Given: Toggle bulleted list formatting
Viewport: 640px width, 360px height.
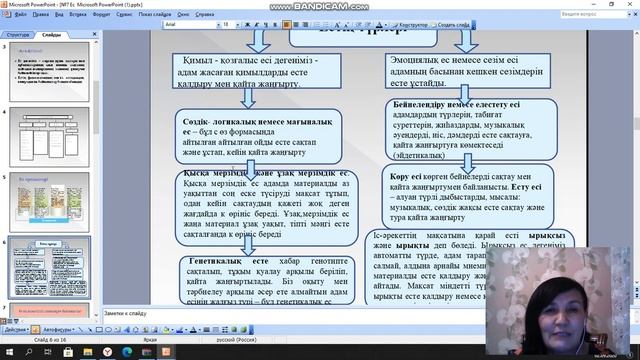Looking at the screenshot, I should (x=326, y=25).
